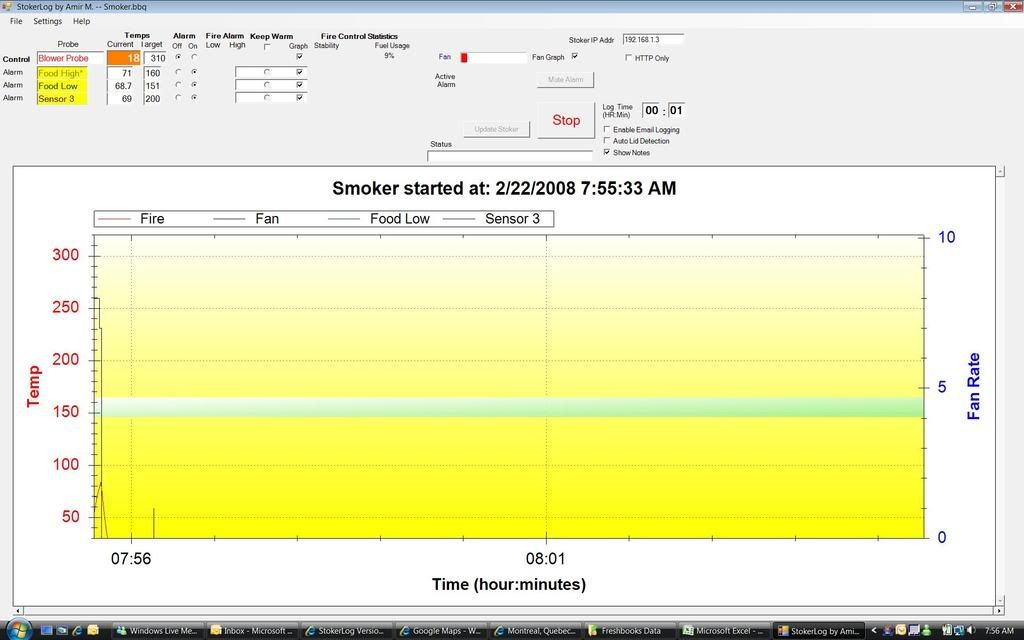Click the Fire legend entry on graph
The image size is (1024, 640).
click(131, 219)
